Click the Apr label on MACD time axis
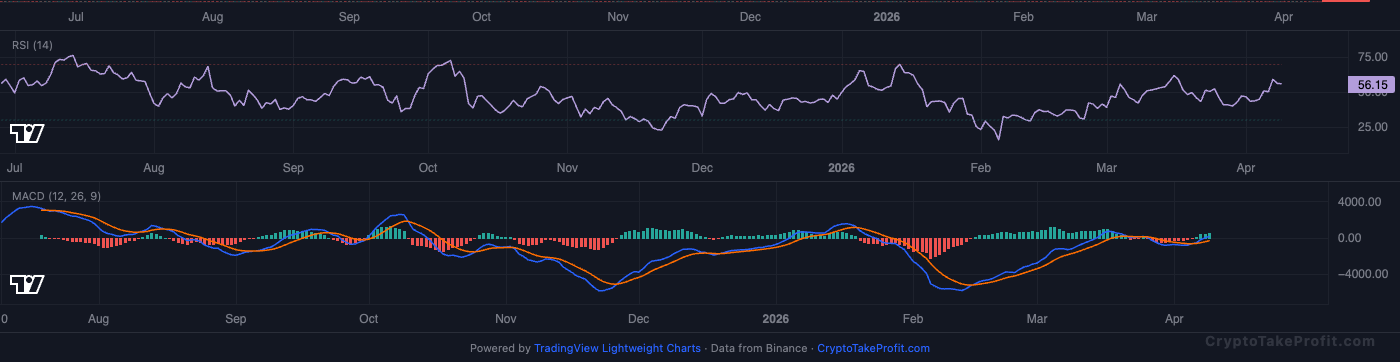1400x362 pixels. (1175, 319)
